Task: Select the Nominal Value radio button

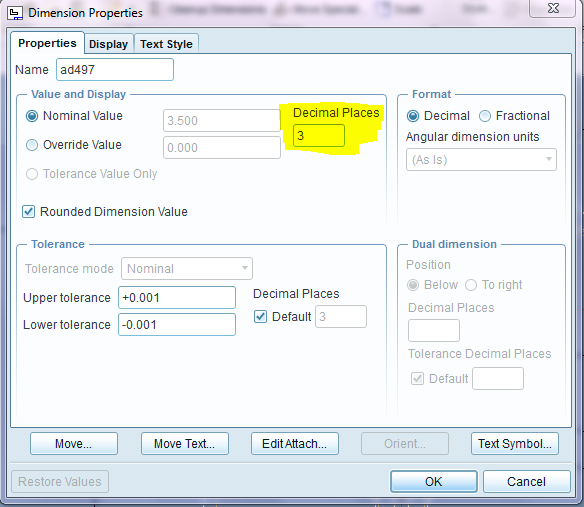Action: click(32, 116)
